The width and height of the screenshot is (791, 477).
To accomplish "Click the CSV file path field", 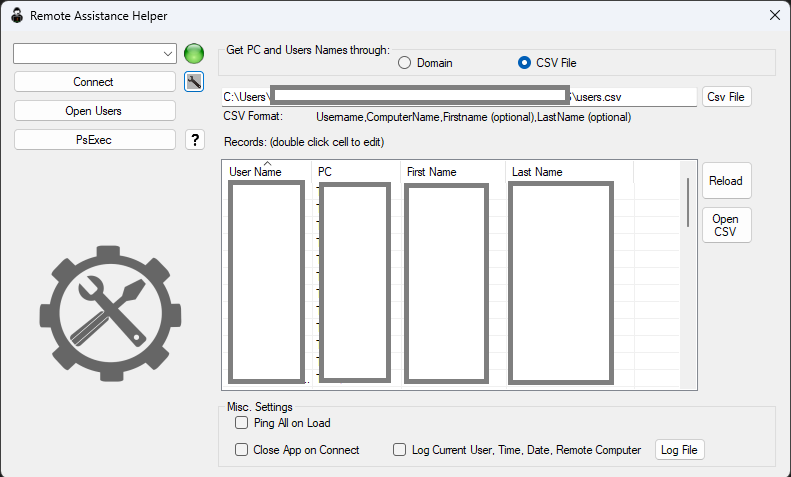I will (x=459, y=97).
